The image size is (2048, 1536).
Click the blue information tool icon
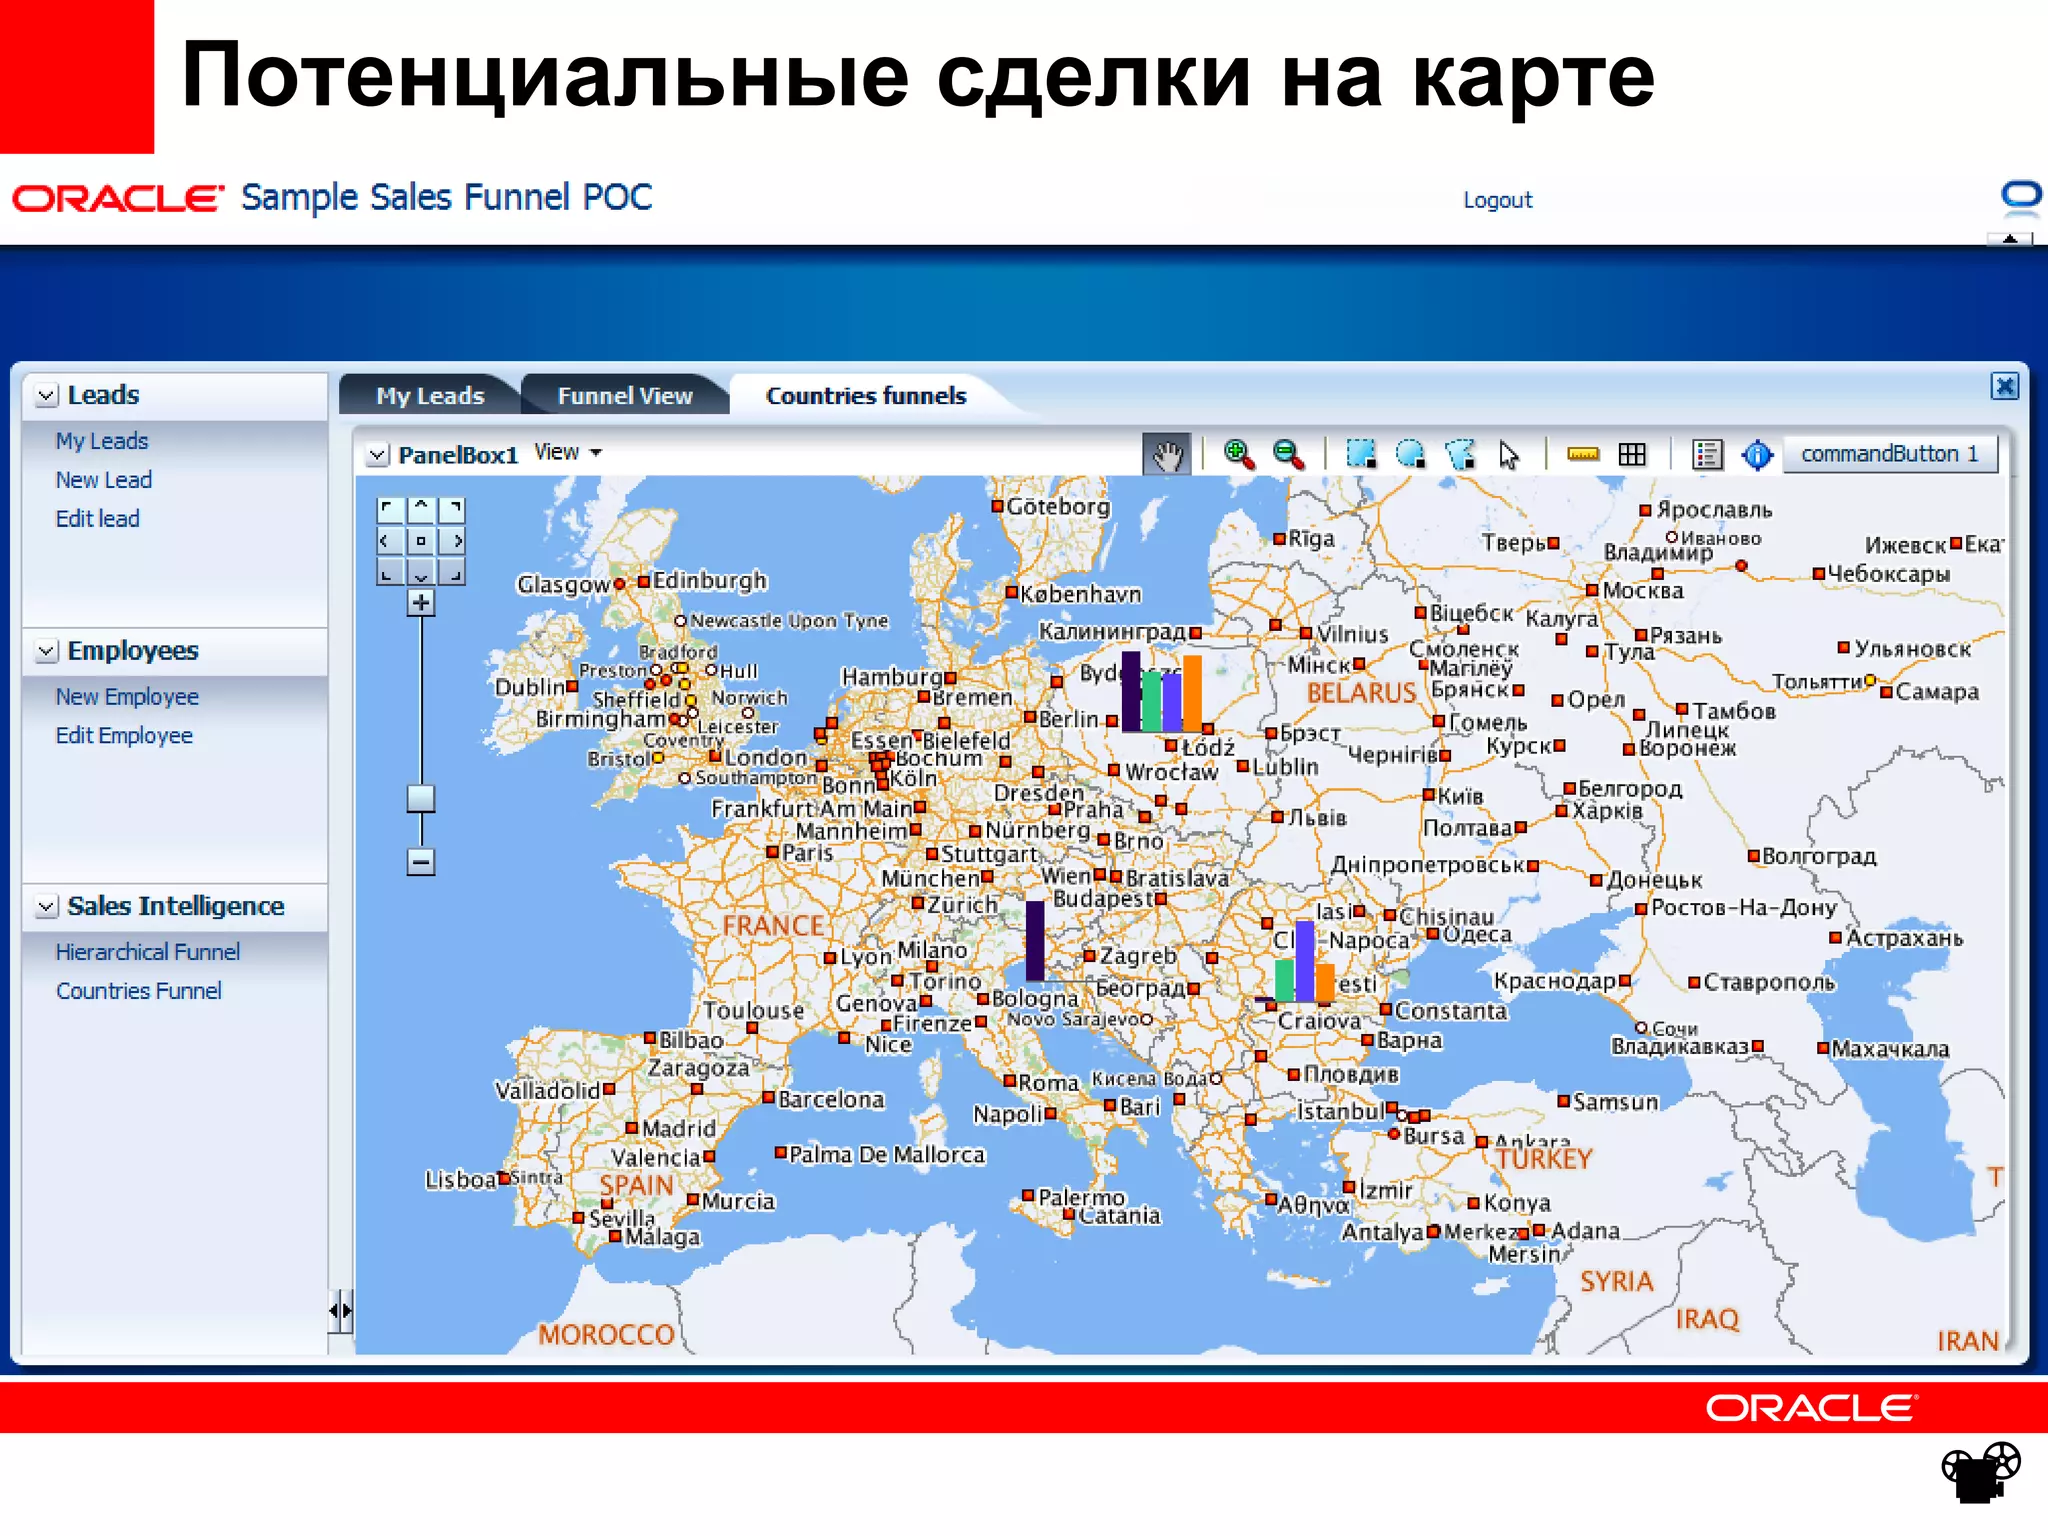point(1757,455)
